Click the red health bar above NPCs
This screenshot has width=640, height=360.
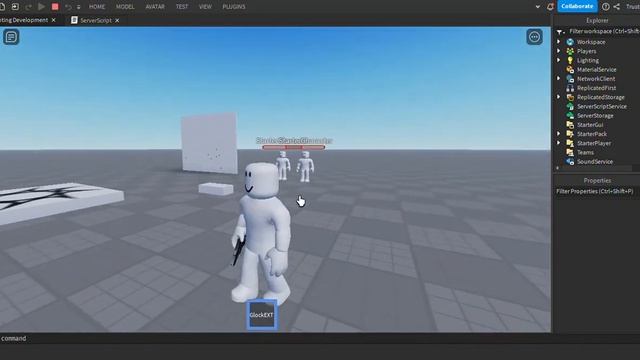pyautogui.click(x=293, y=147)
